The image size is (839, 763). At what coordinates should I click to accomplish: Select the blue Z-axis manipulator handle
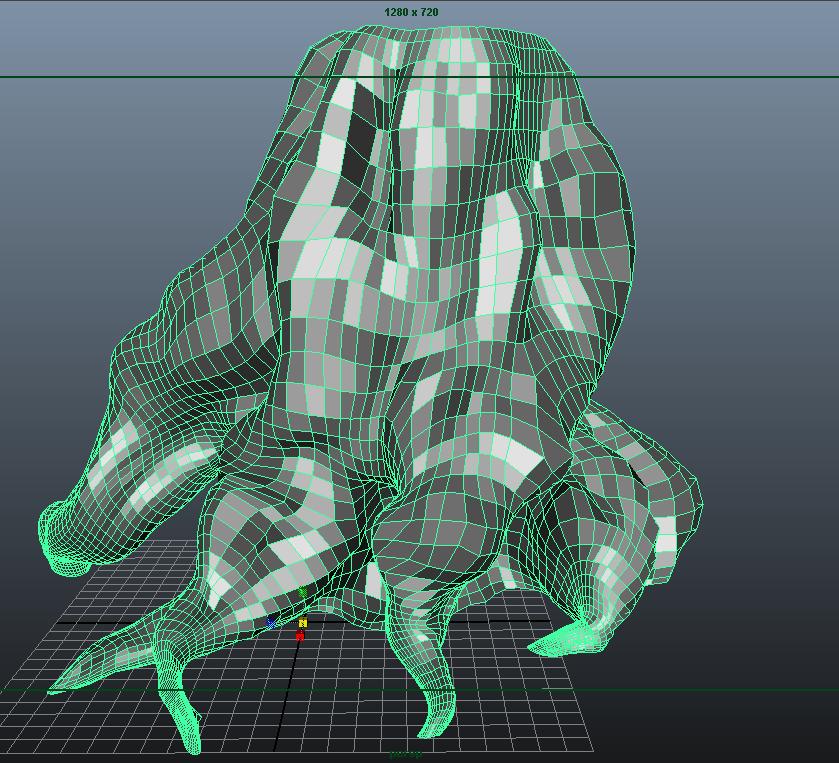tap(270, 622)
